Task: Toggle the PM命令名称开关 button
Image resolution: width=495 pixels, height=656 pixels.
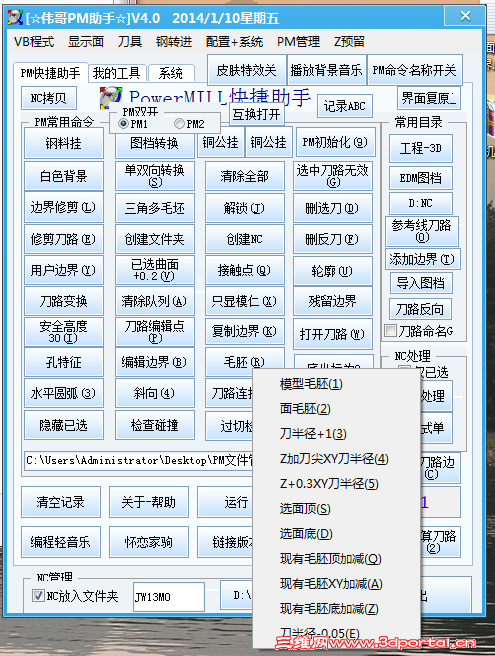Action: coord(415,70)
